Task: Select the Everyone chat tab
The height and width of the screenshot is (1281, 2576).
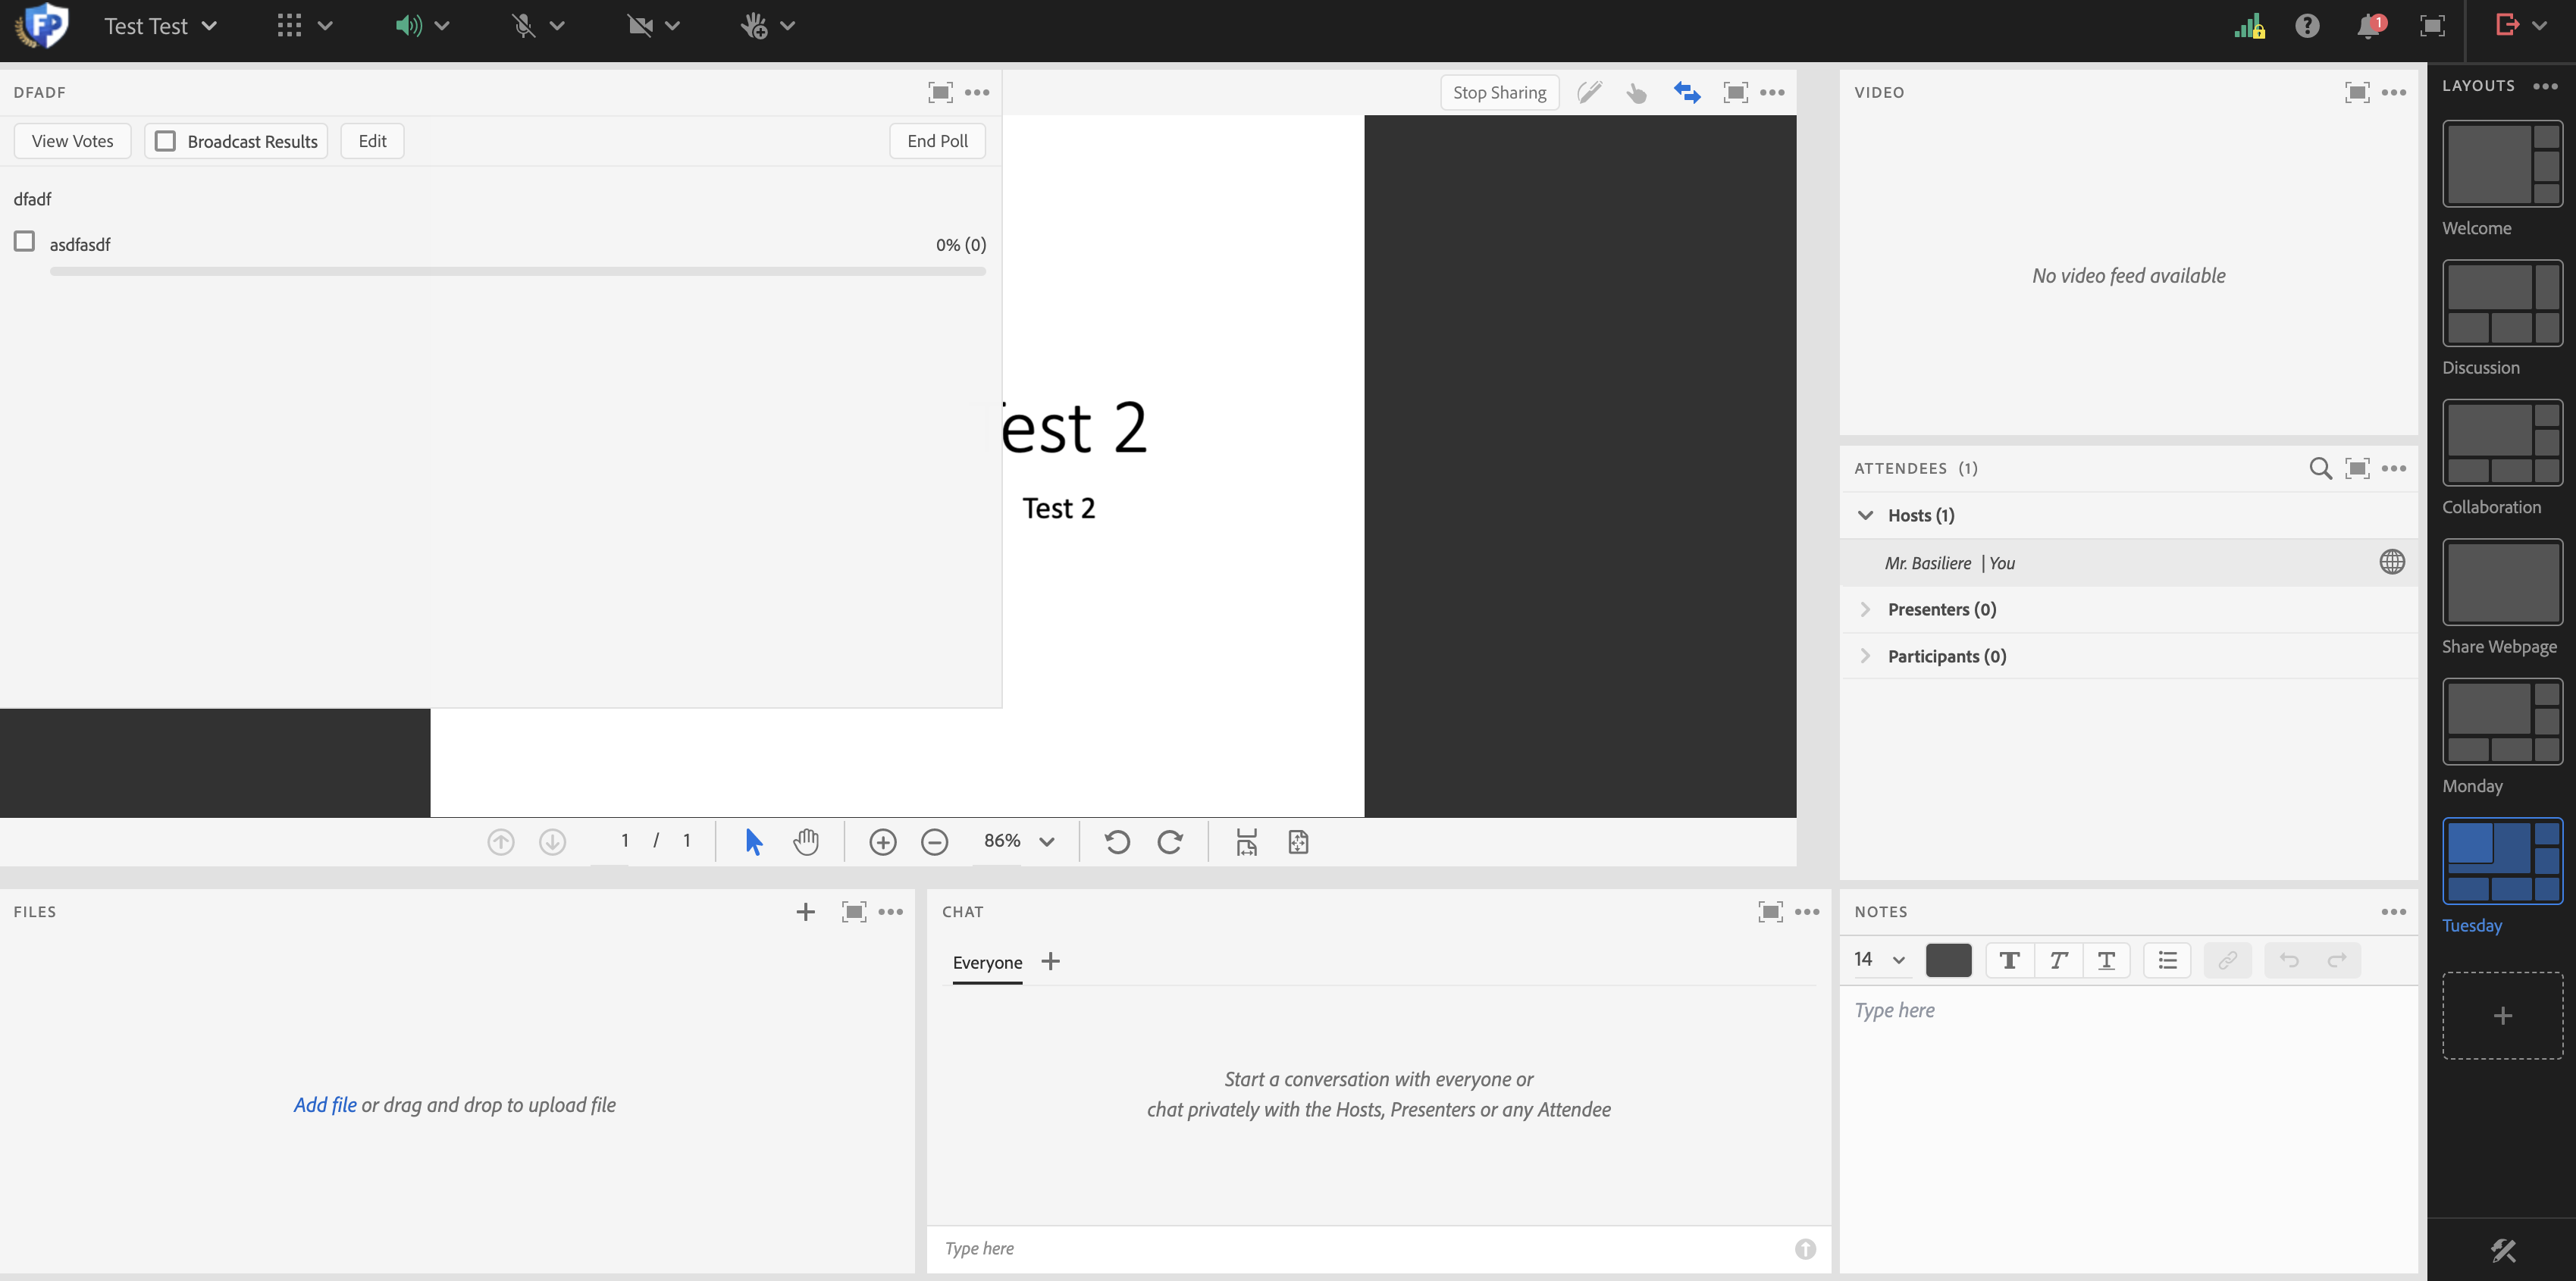Action: pos(987,962)
